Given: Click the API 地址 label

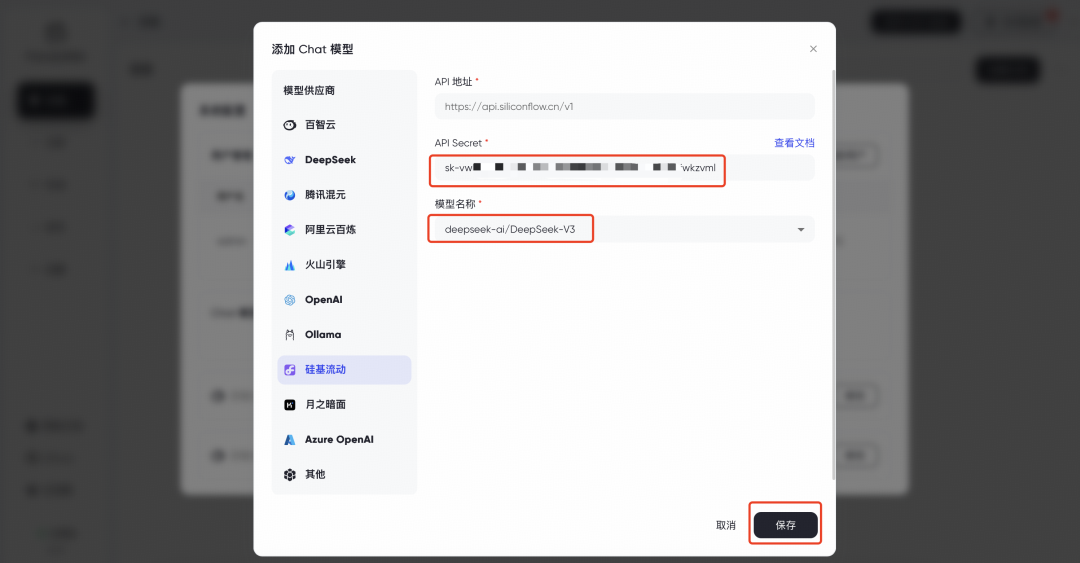Looking at the screenshot, I should coord(453,81).
